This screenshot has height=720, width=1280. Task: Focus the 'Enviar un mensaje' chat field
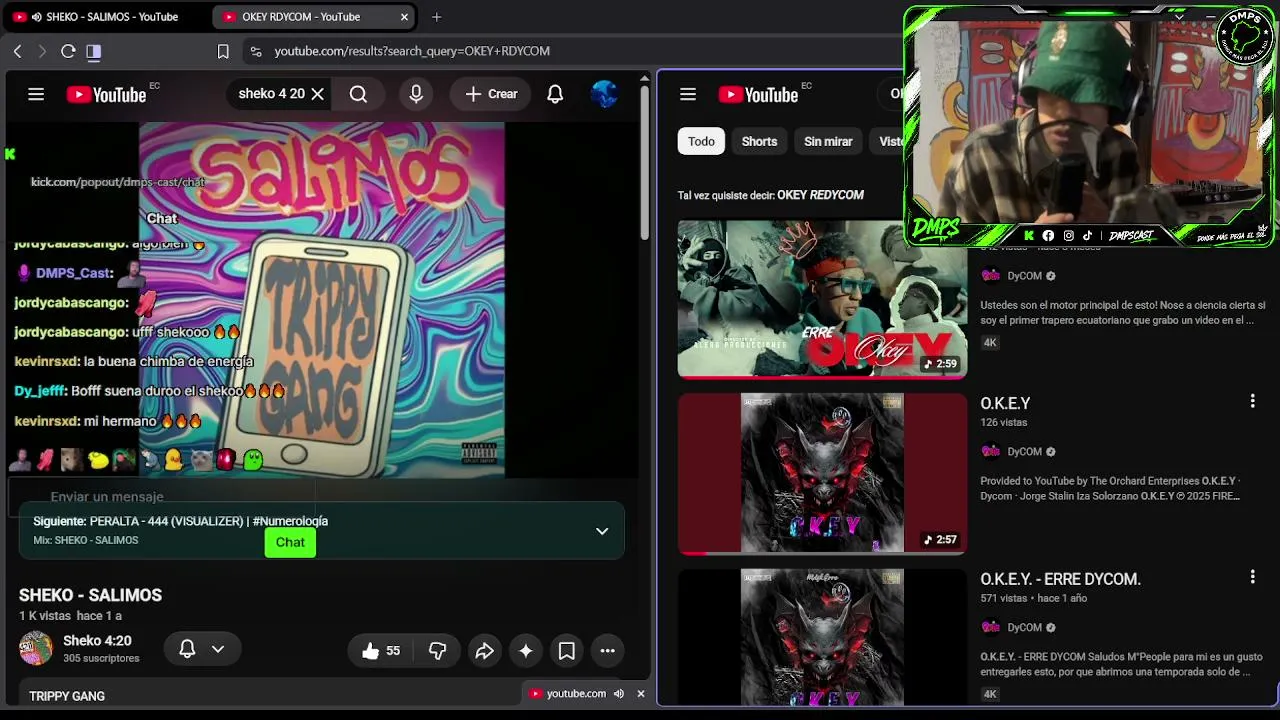(162, 496)
